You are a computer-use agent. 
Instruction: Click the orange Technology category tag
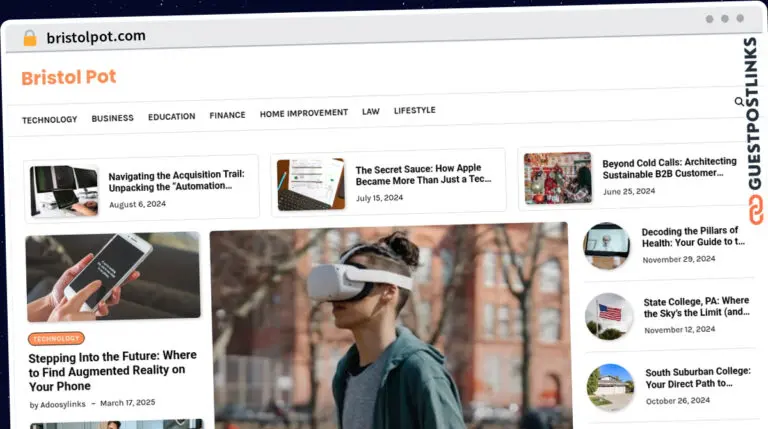point(57,339)
